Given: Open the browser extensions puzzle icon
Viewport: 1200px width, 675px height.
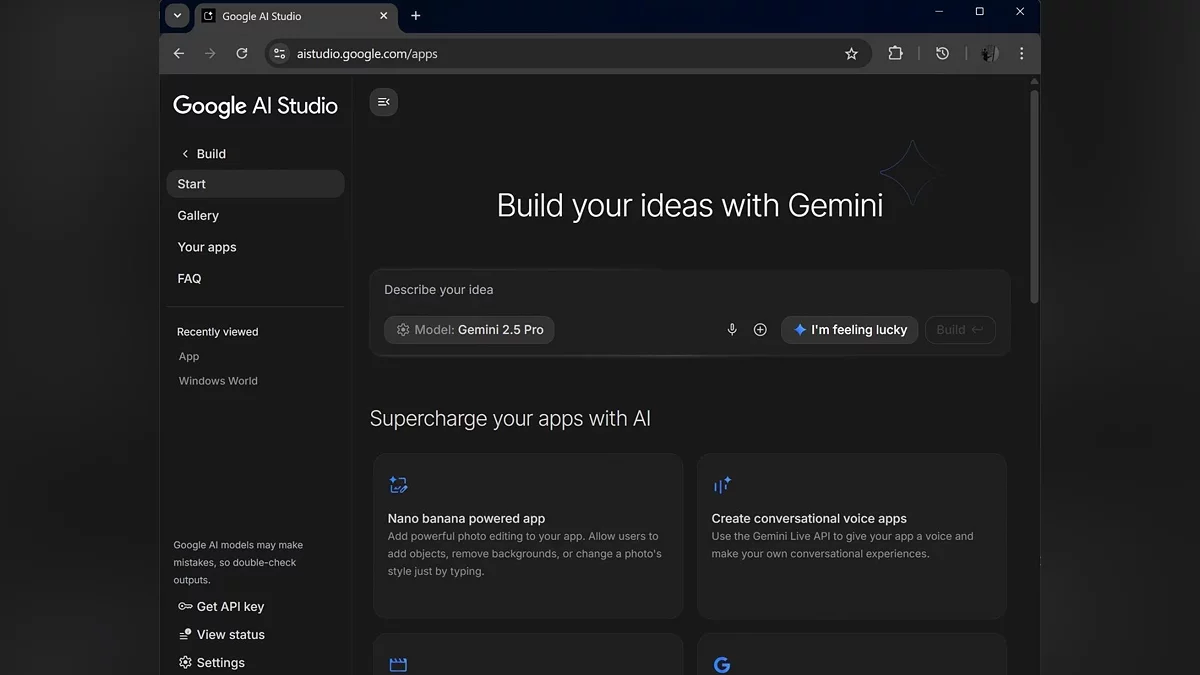Looking at the screenshot, I should [x=895, y=54].
